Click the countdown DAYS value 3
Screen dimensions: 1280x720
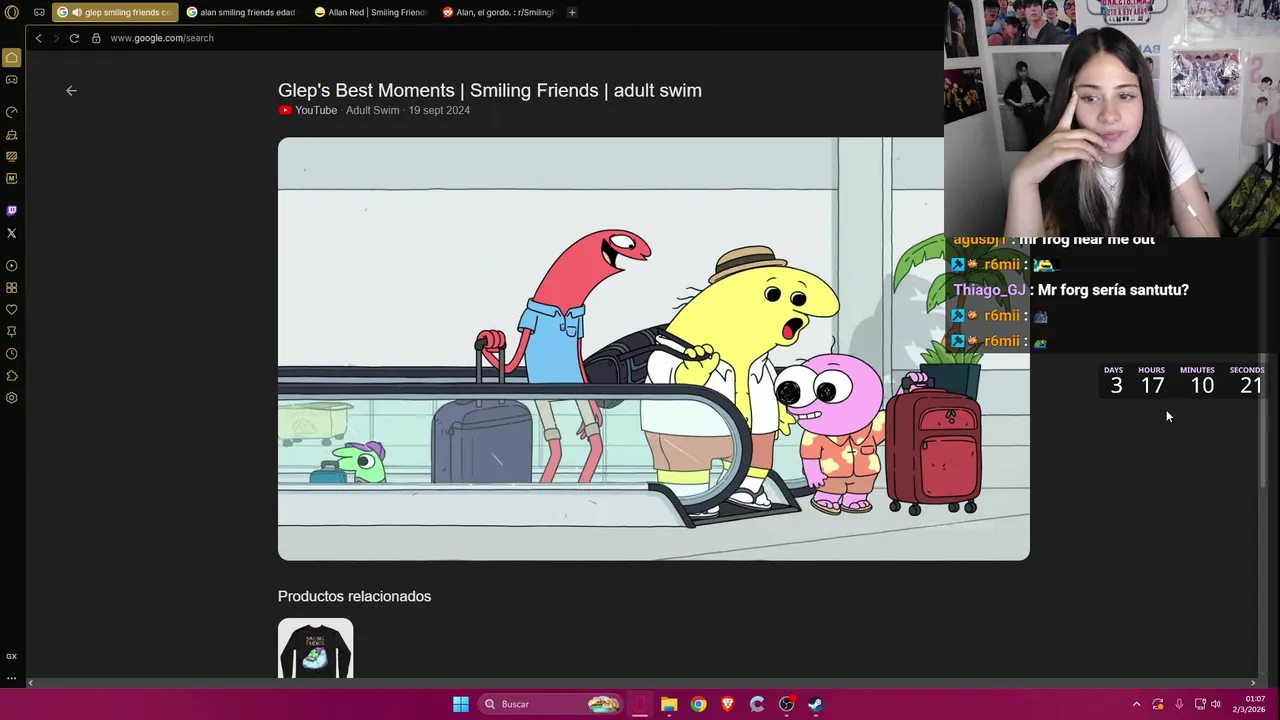tap(1116, 385)
